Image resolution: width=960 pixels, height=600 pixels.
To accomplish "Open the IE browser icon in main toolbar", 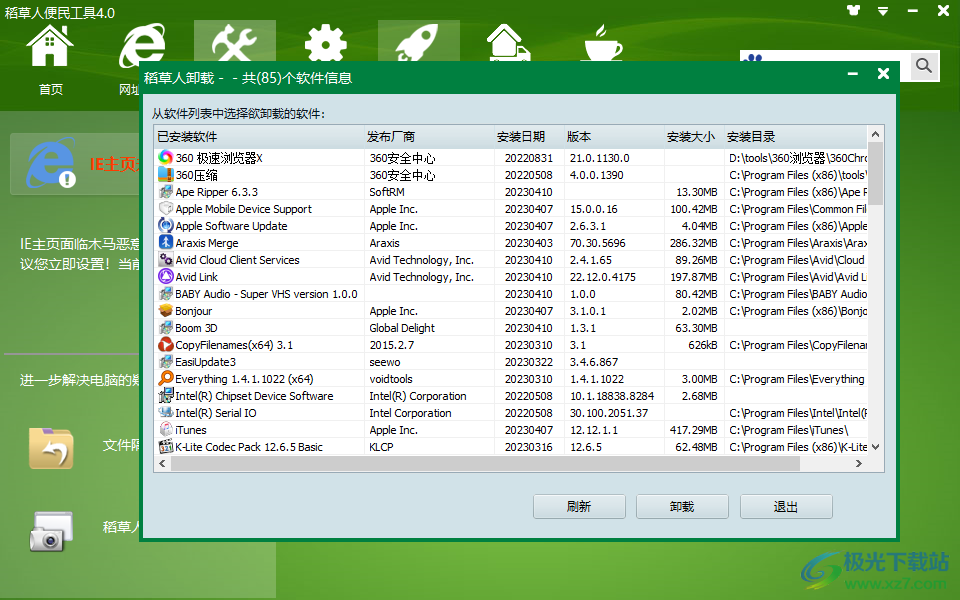I will tap(142, 44).
